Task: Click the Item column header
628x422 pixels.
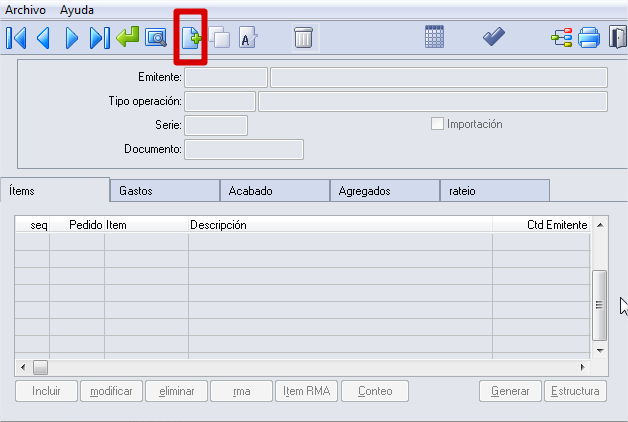Action: 147,225
